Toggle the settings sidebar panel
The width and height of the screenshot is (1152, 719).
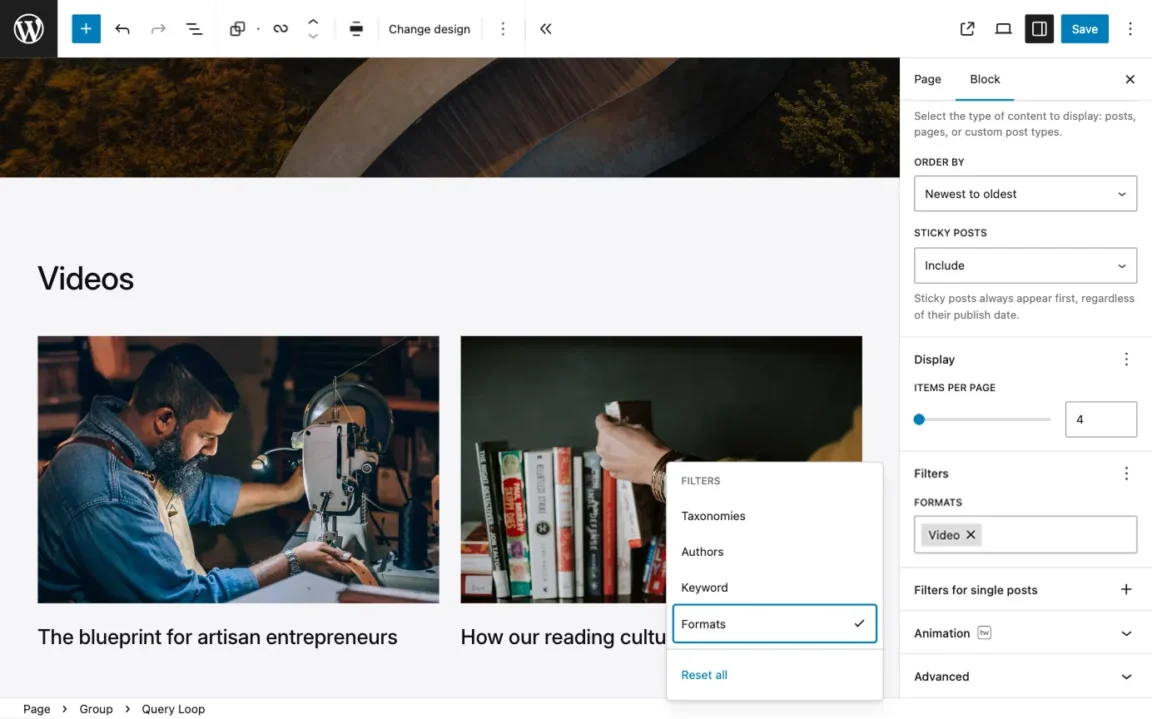(1039, 29)
